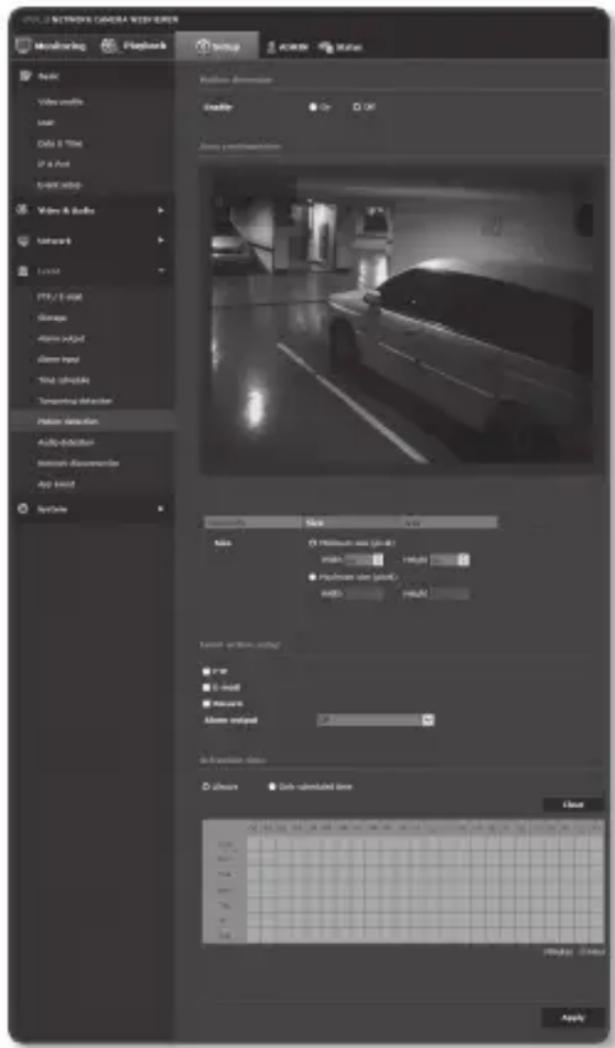Screen dimensions: 615x1048
Task: Click the Clear schedule button
Action: tap(573, 805)
